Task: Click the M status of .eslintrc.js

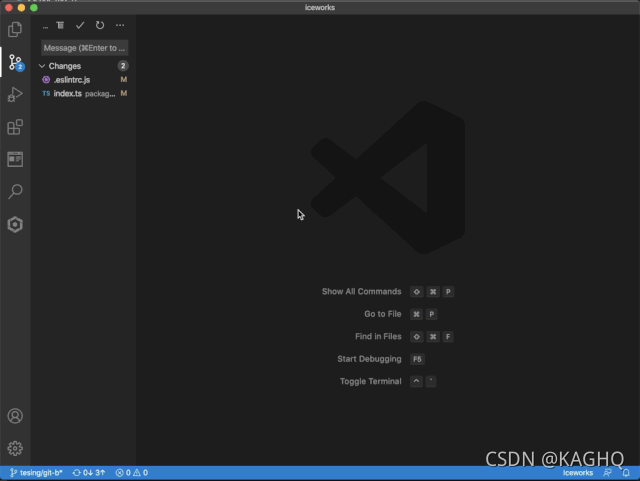Action: coord(124,80)
